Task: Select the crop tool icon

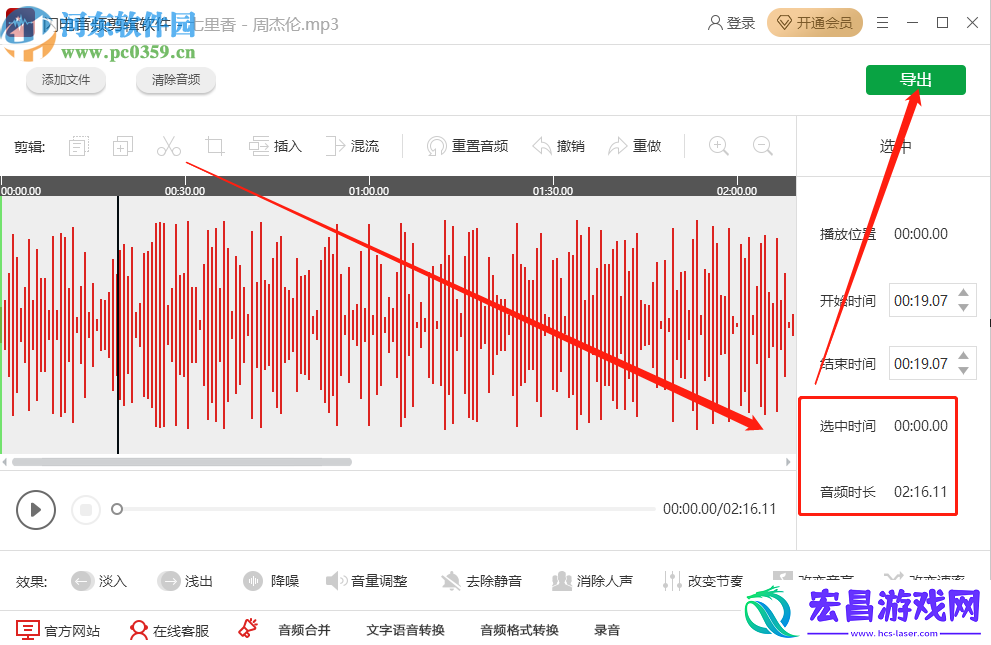Action: click(215, 147)
